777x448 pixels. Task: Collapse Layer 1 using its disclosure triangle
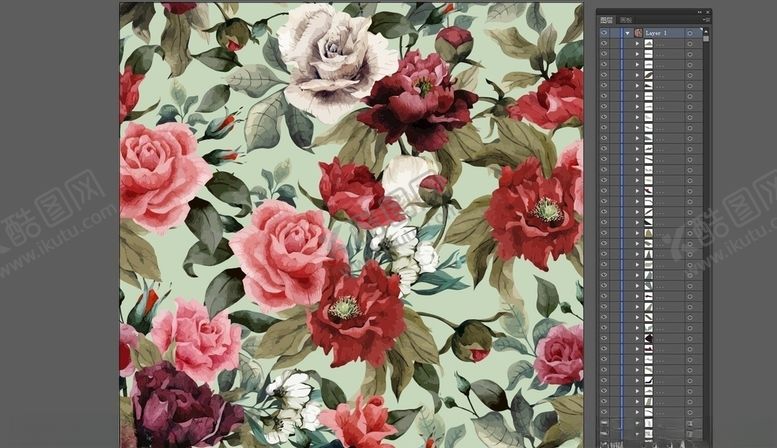pos(628,33)
